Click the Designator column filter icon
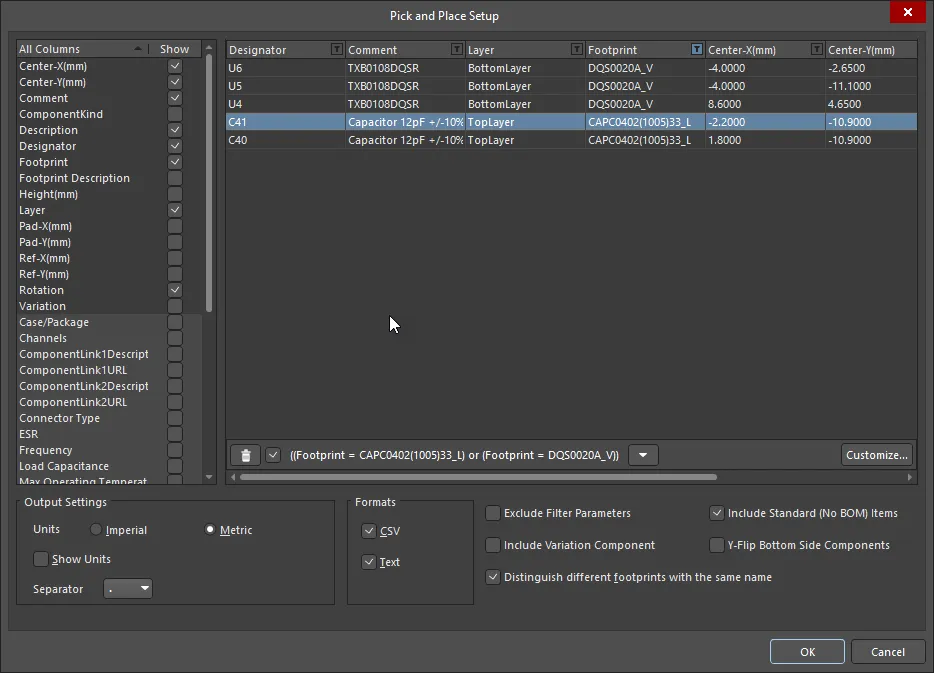This screenshot has width=934, height=673. [336, 50]
